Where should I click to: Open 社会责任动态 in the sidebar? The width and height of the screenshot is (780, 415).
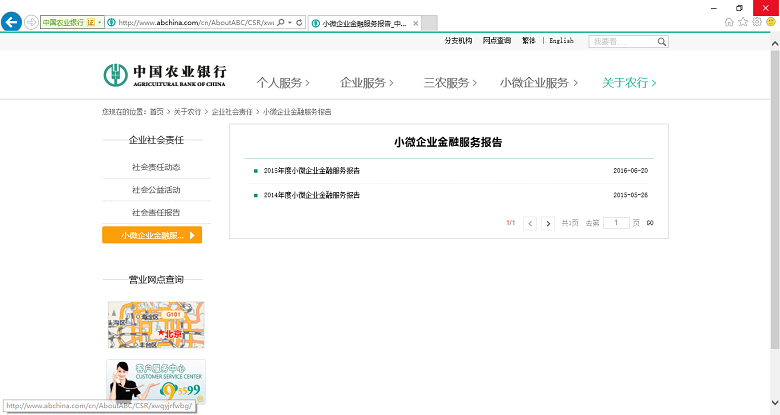pyautogui.click(x=156, y=167)
